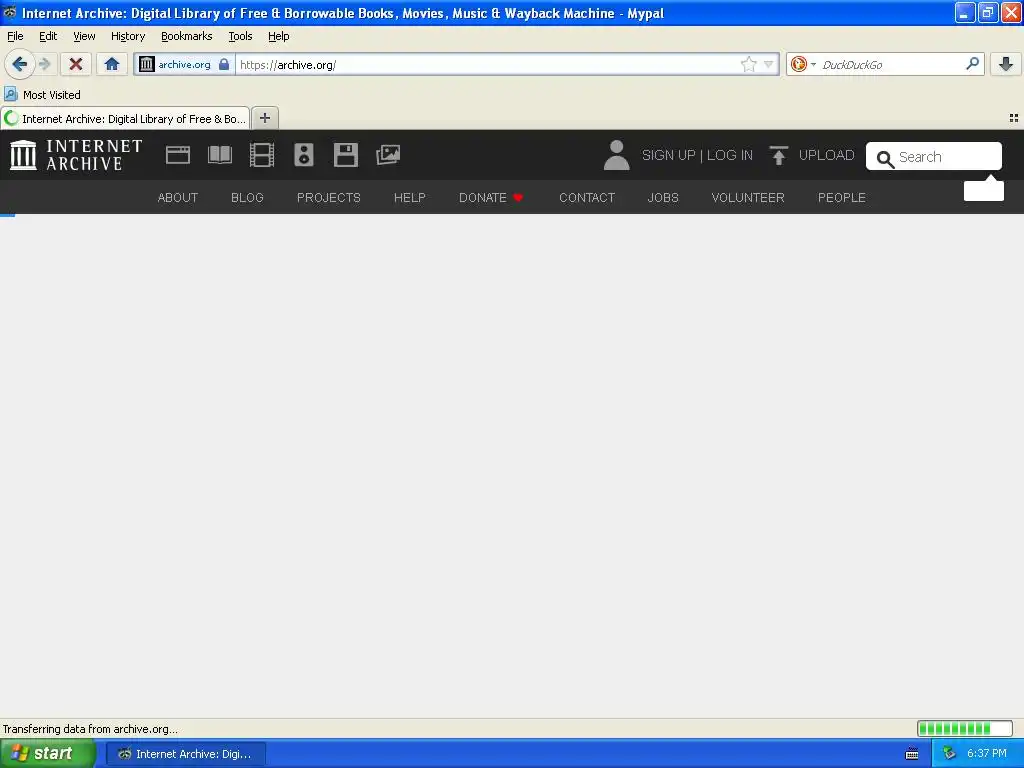Viewport: 1024px width, 768px height.
Task: Select the Internet Archive tab
Action: point(125,119)
